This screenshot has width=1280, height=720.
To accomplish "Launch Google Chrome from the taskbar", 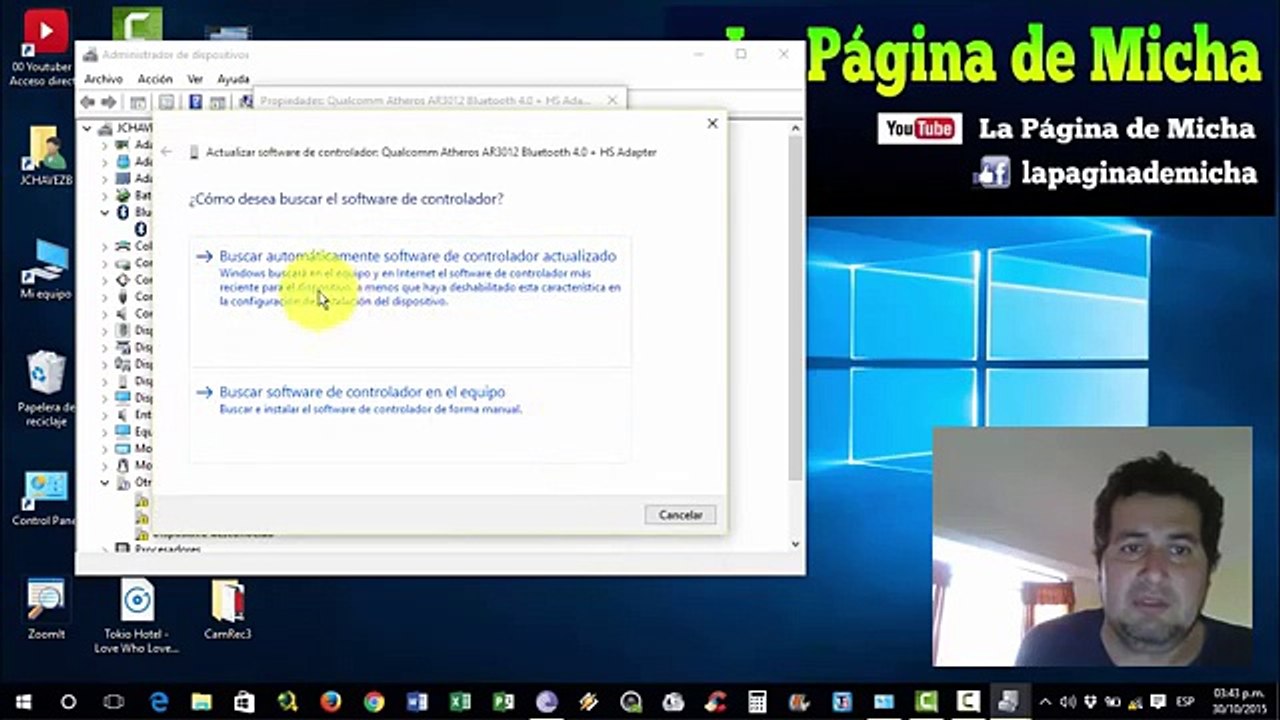I will point(374,702).
